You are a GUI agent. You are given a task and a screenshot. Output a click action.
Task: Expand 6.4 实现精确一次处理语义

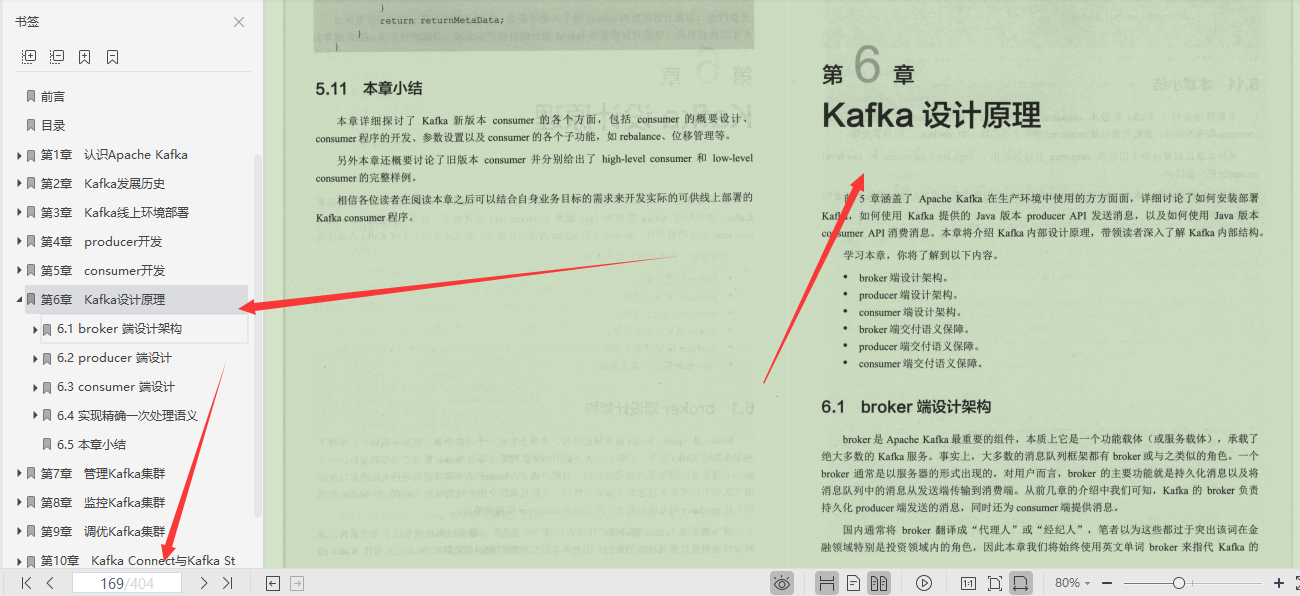point(35,416)
